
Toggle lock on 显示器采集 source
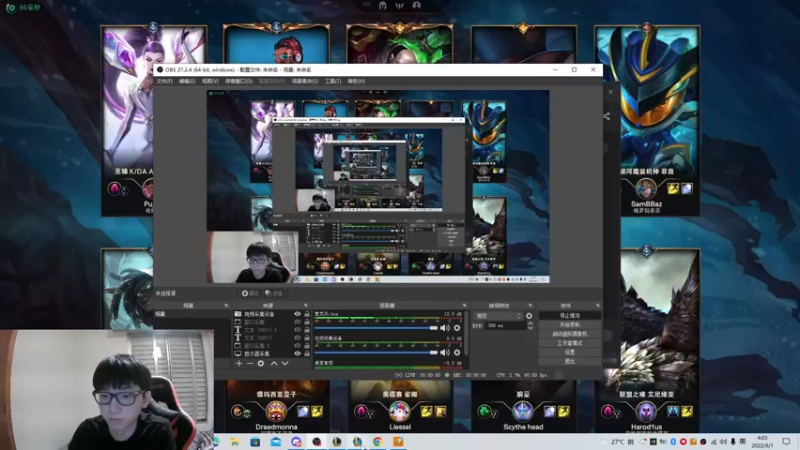click(x=307, y=353)
